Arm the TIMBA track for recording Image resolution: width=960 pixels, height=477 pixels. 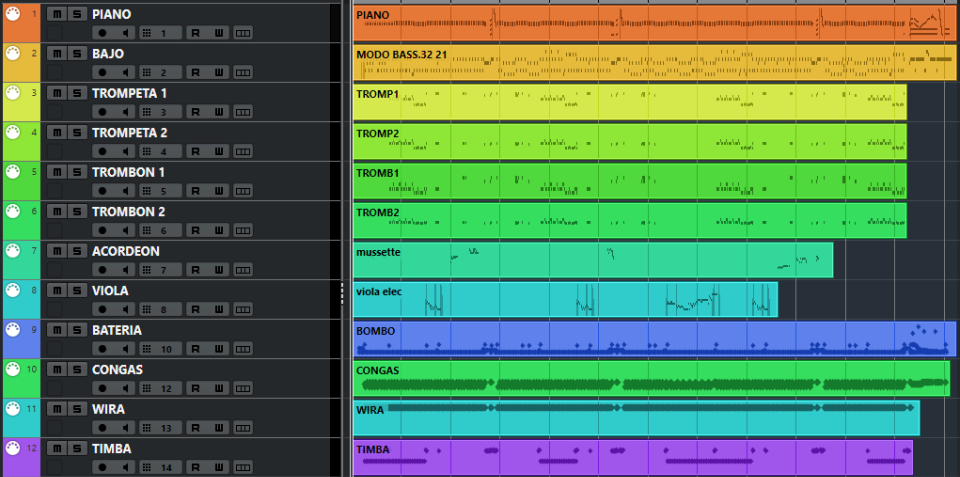(102, 467)
